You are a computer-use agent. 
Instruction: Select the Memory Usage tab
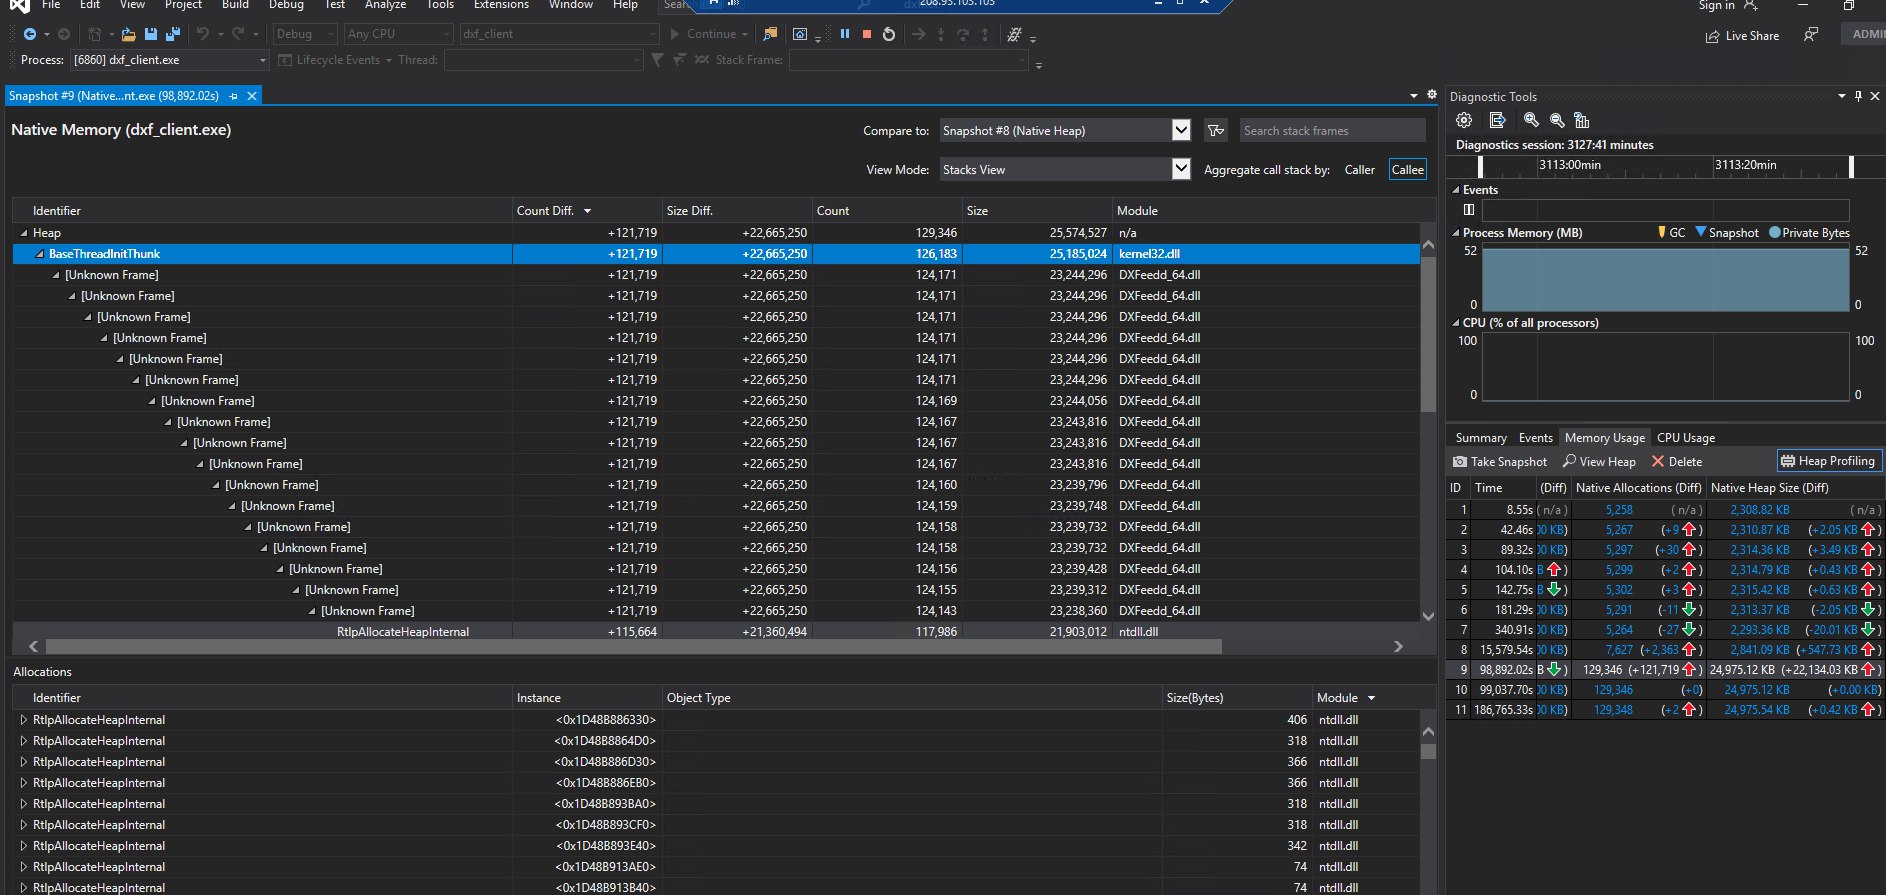1605,438
